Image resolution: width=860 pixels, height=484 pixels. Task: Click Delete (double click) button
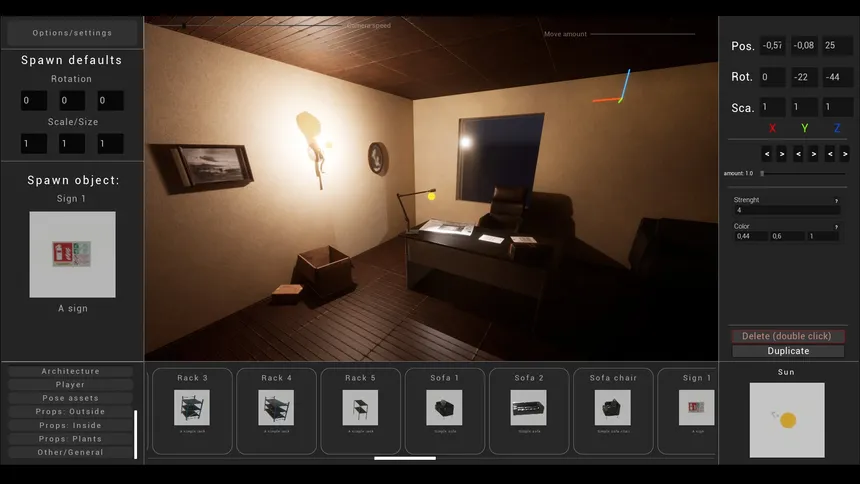click(x=787, y=336)
